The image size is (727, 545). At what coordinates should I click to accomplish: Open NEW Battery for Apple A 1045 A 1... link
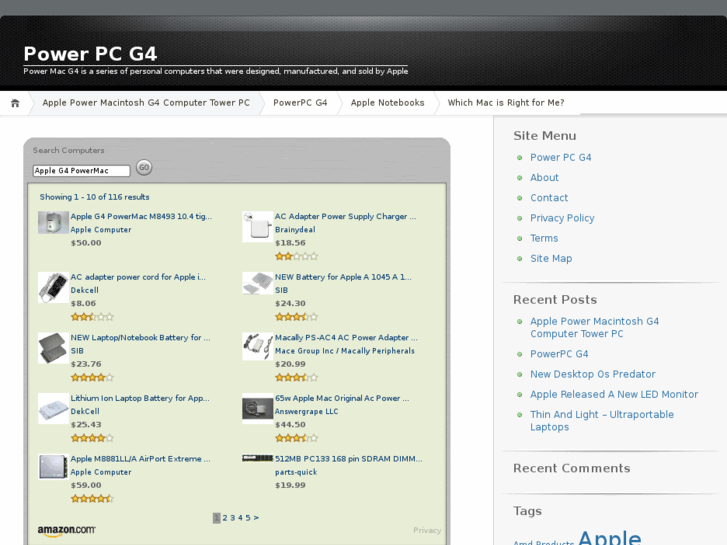[343, 277]
